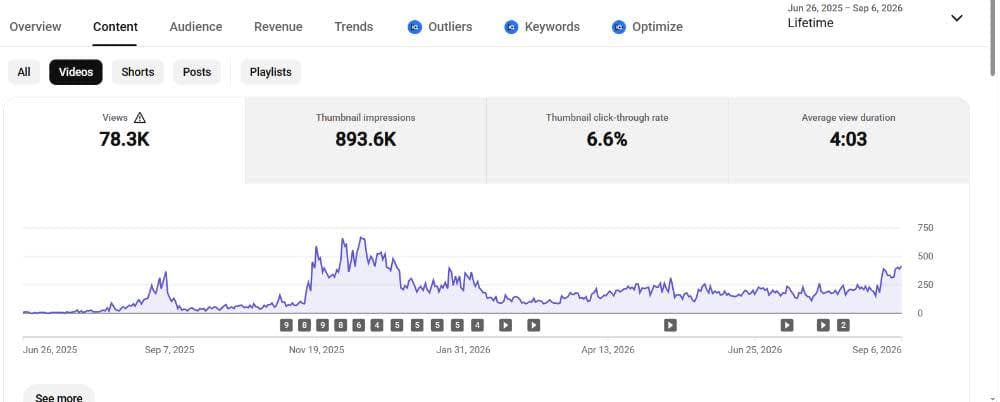Open the Revenue tab
The width and height of the screenshot is (1000, 402).
click(x=278, y=27)
